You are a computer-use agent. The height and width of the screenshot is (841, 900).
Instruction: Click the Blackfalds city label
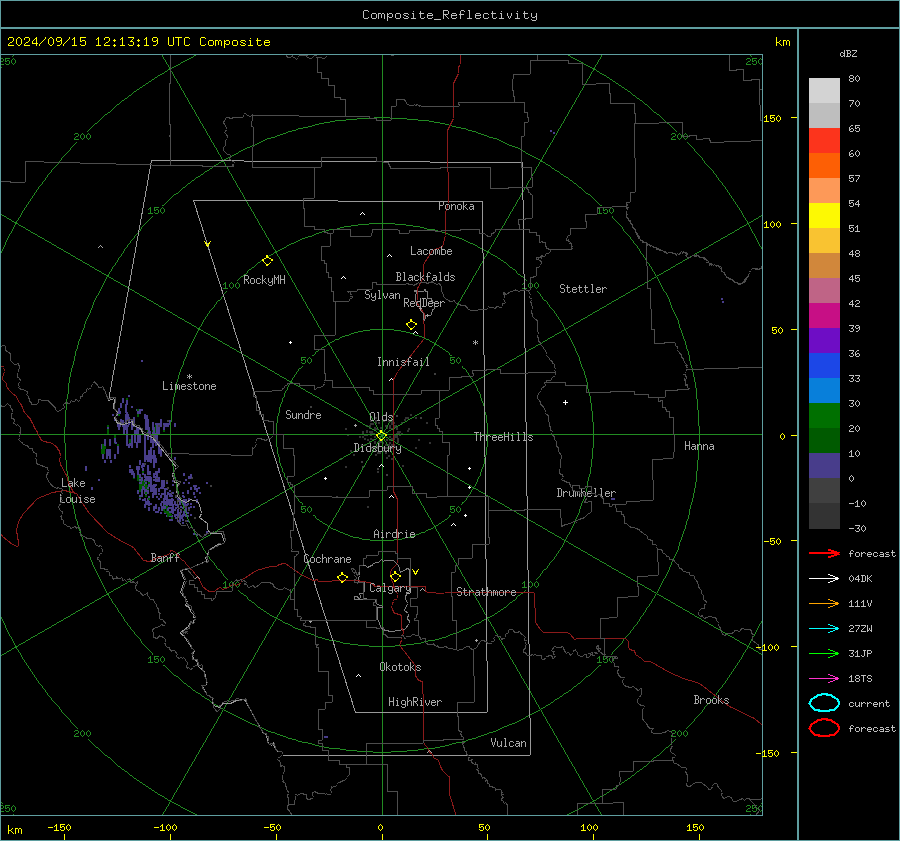coord(425,277)
